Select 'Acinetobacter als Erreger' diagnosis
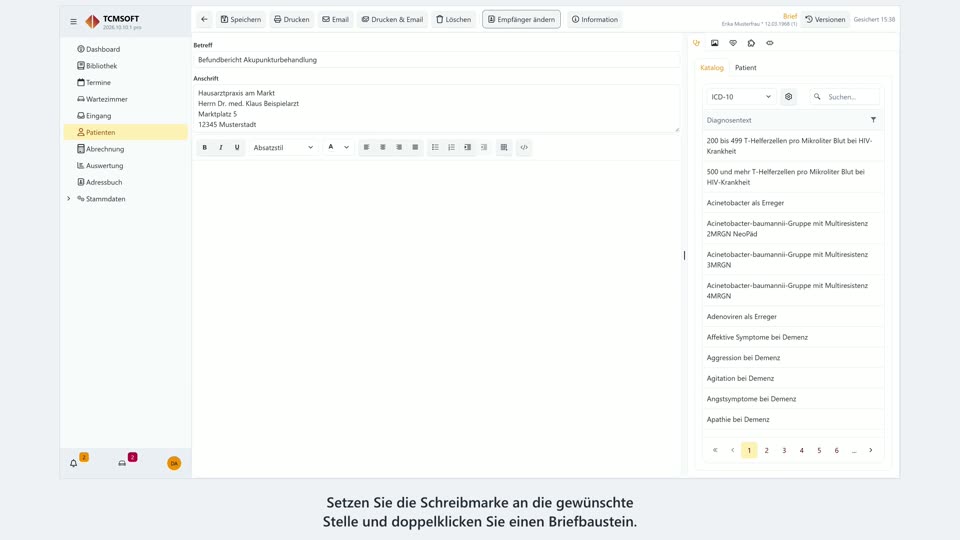Image resolution: width=960 pixels, height=540 pixels. 792,203
